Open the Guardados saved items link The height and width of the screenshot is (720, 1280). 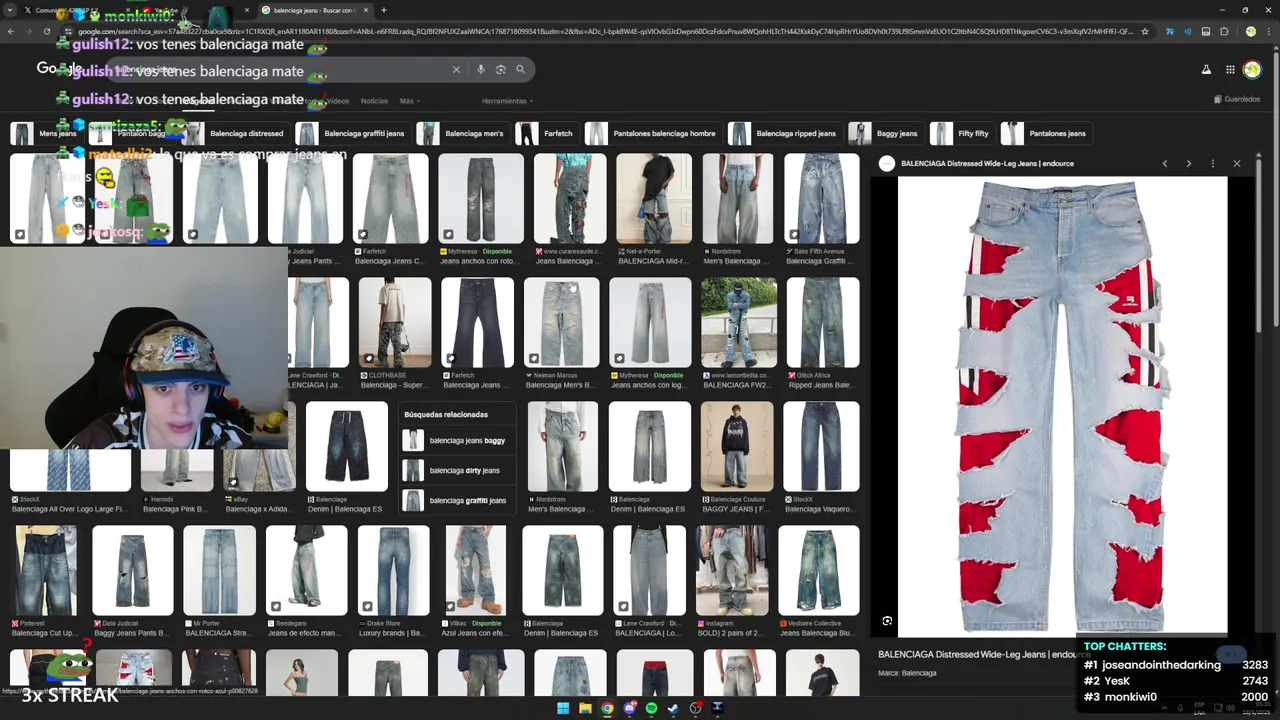click(x=1237, y=99)
